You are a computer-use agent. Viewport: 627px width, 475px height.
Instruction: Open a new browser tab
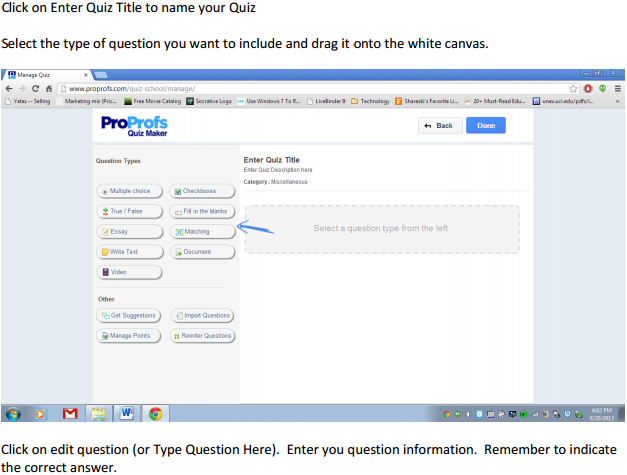pos(101,75)
